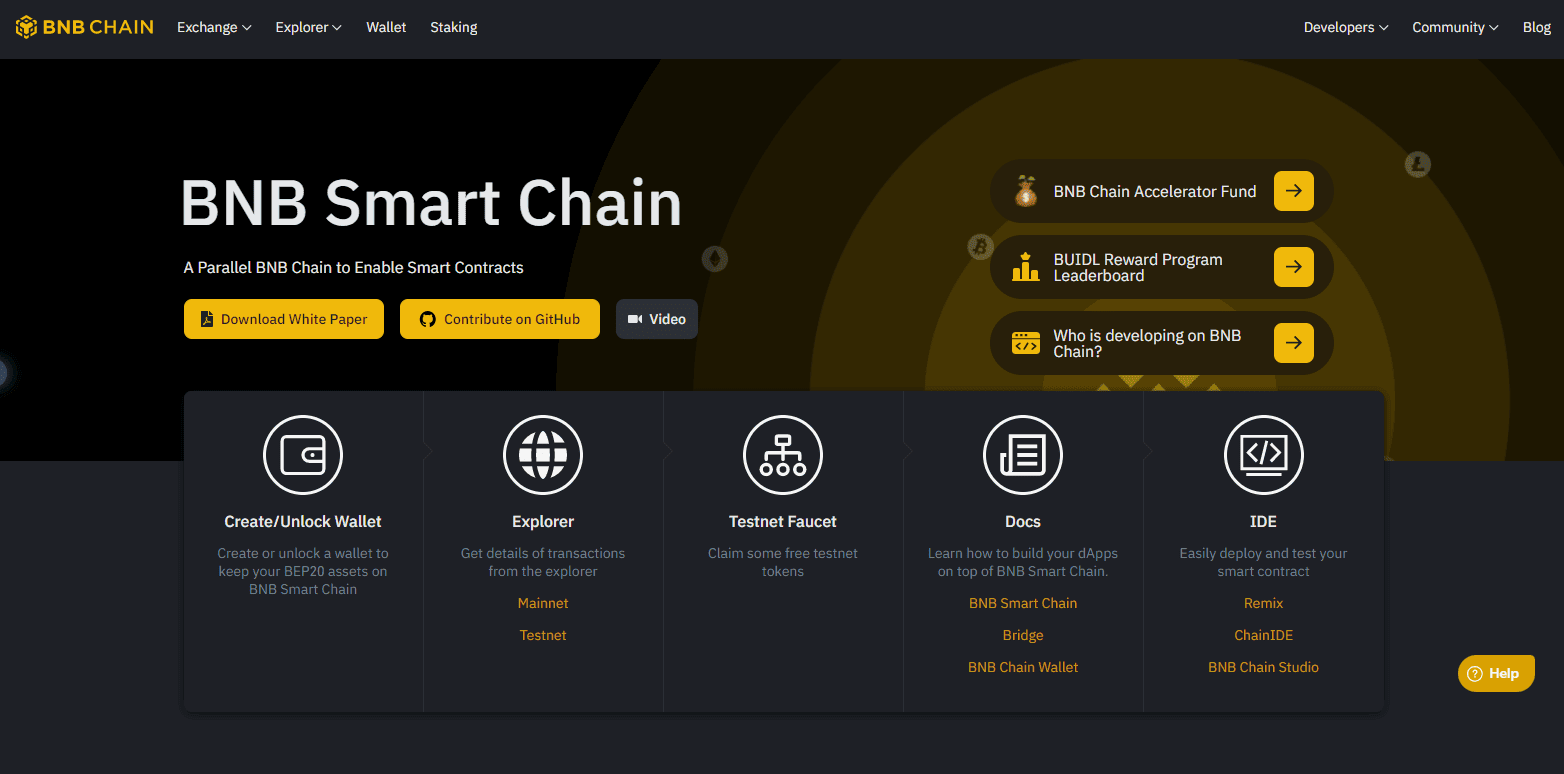Click 'Get details of transactions from the explorer' text
1564x774 pixels.
coord(543,562)
